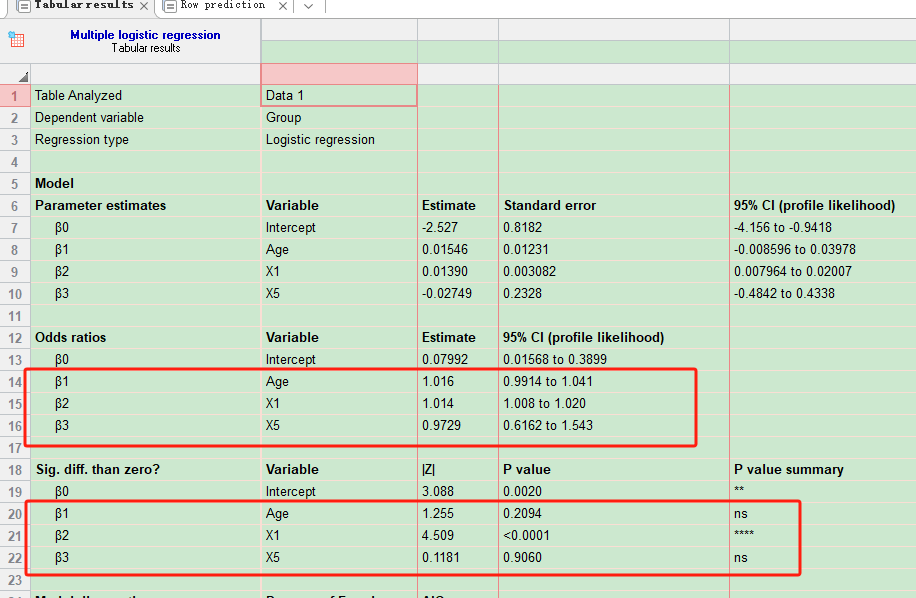Select row header 1
Screen dimensions: 916x598
(x=15, y=96)
